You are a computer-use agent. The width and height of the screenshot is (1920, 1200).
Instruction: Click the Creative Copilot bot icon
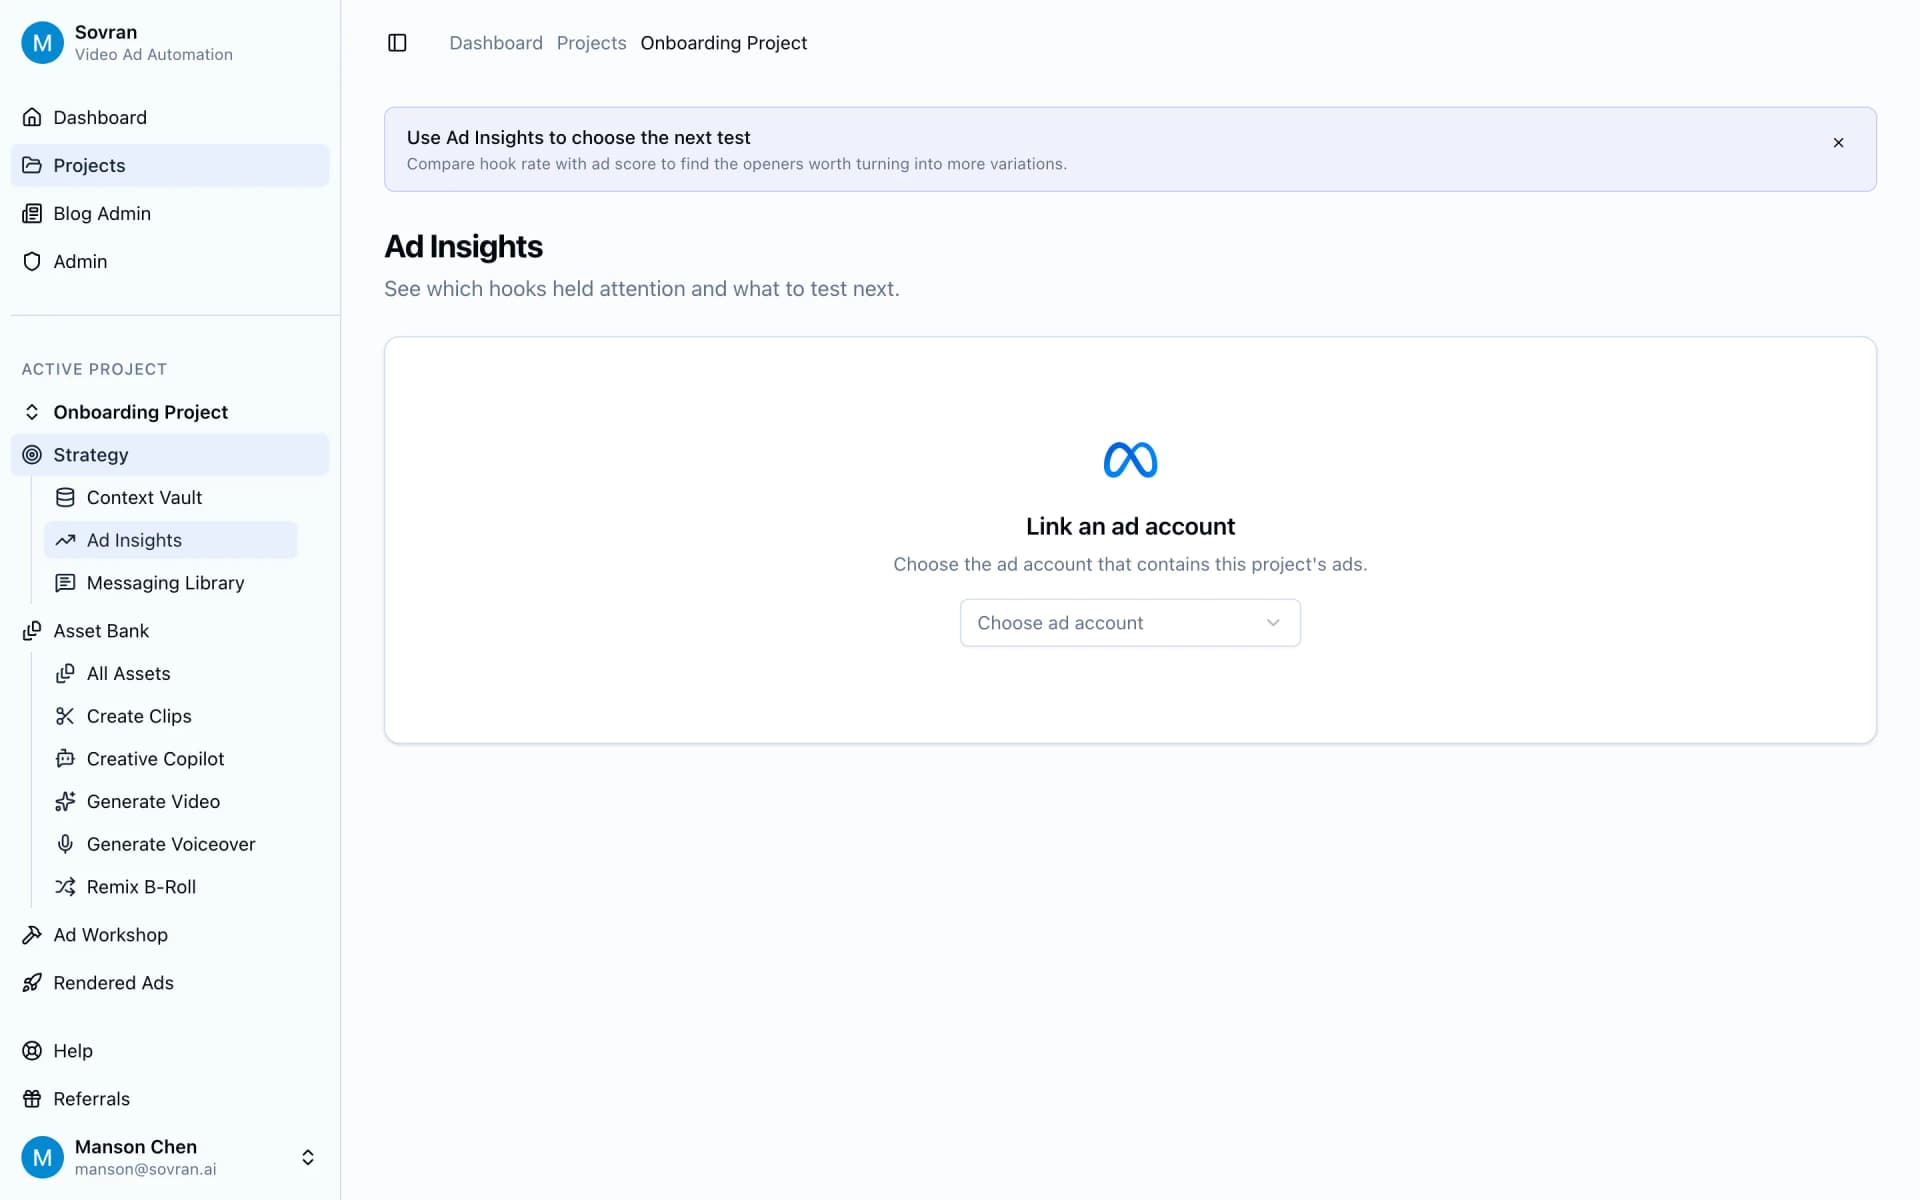tap(65, 759)
